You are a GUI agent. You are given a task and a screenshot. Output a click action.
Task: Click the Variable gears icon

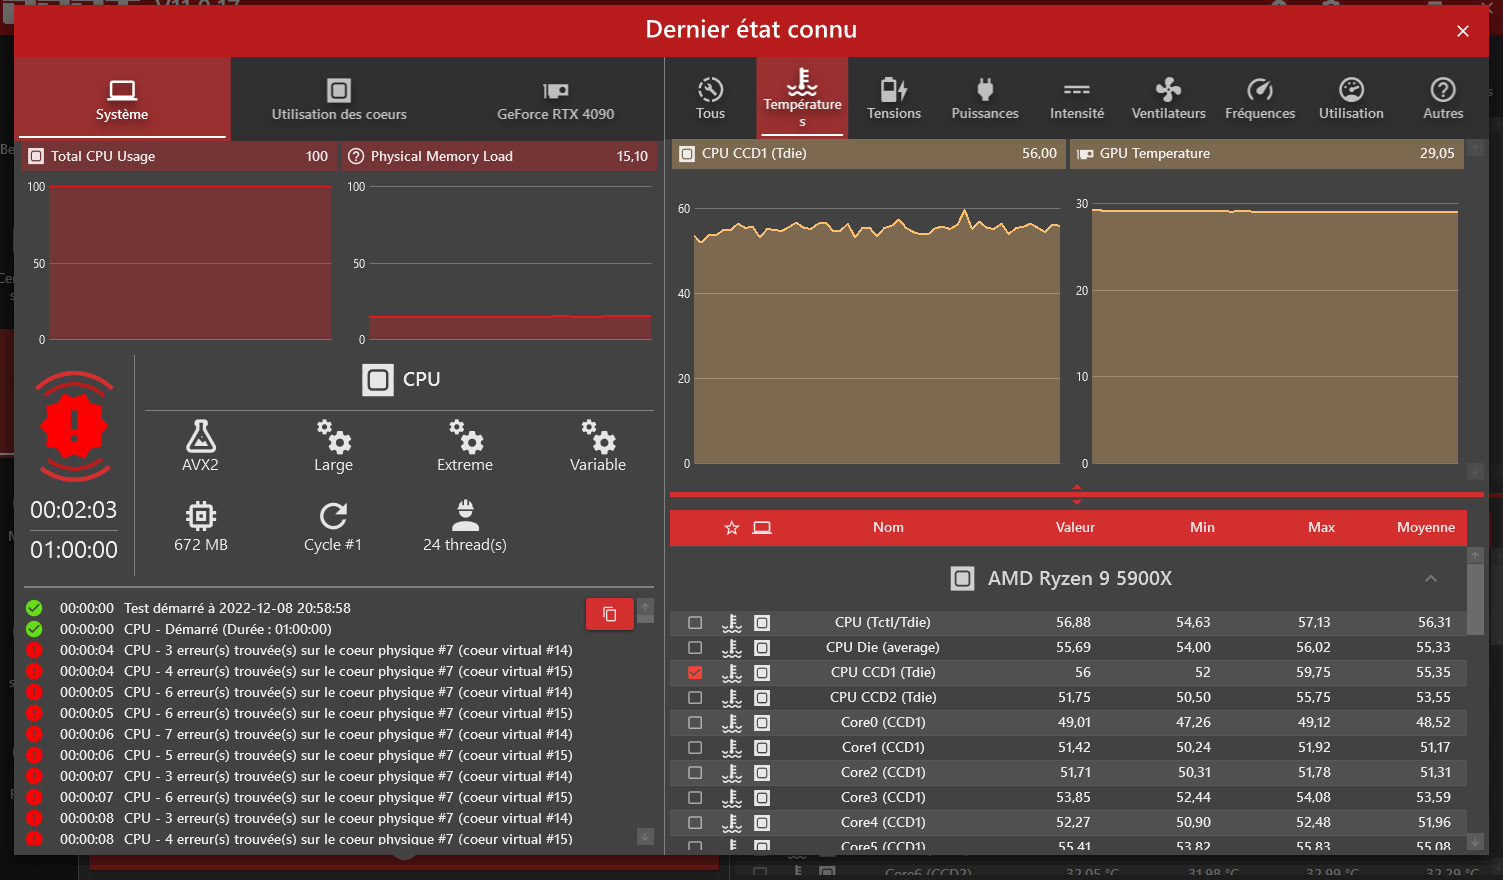tap(598, 437)
